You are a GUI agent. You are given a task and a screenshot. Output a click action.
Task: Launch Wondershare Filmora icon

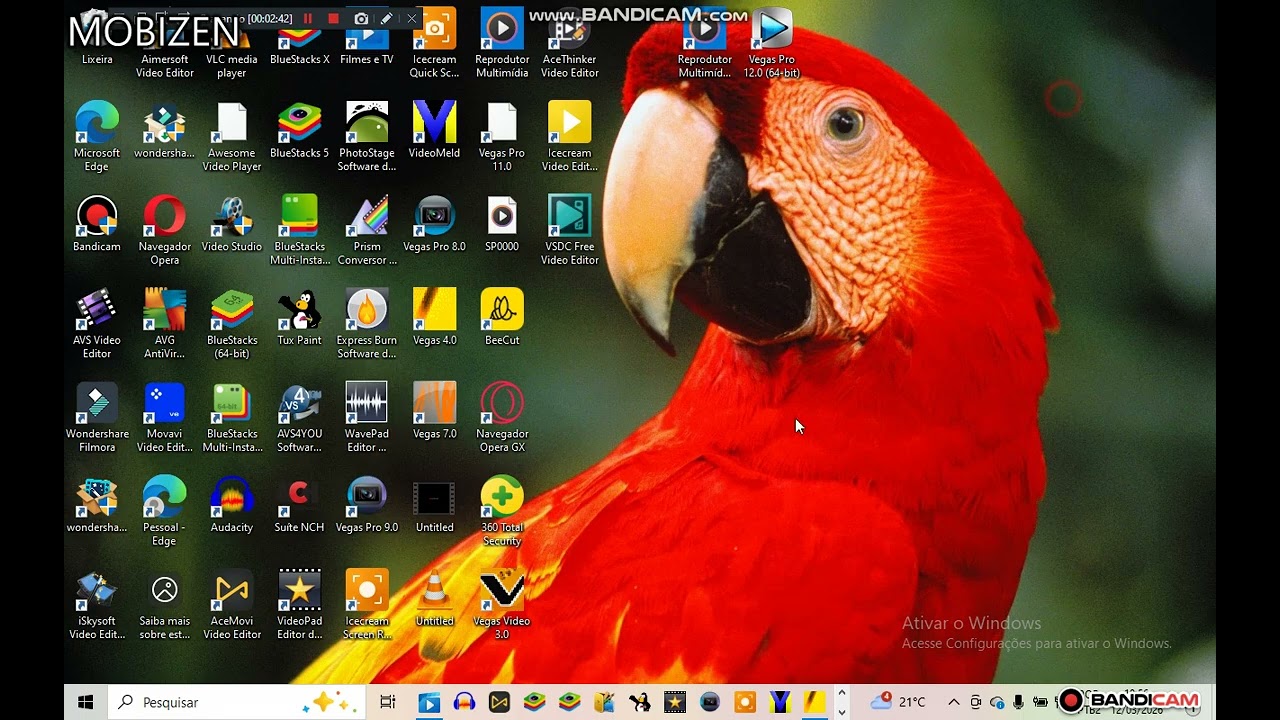pyautogui.click(x=97, y=418)
